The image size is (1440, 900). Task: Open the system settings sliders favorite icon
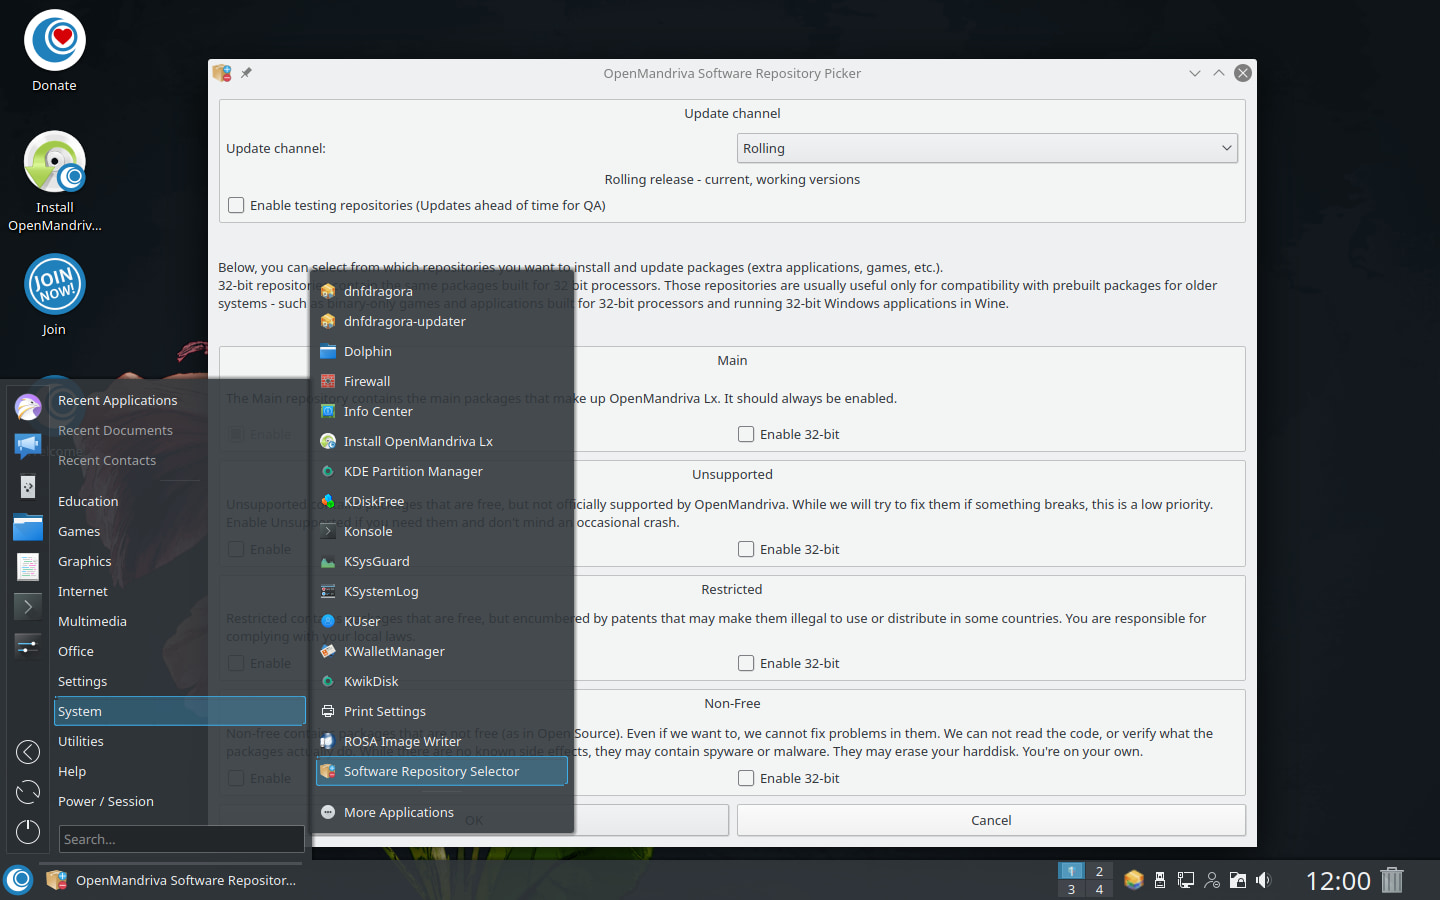(x=28, y=646)
